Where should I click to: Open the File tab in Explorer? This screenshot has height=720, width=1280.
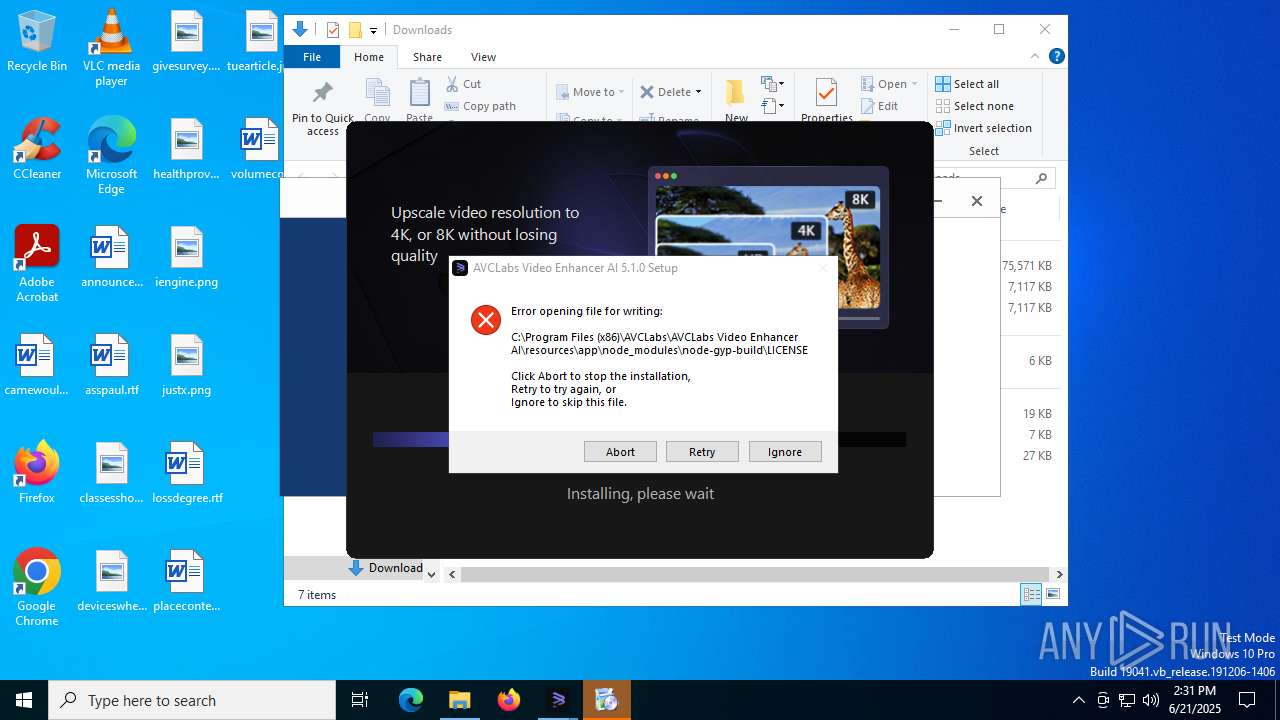tap(312, 57)
